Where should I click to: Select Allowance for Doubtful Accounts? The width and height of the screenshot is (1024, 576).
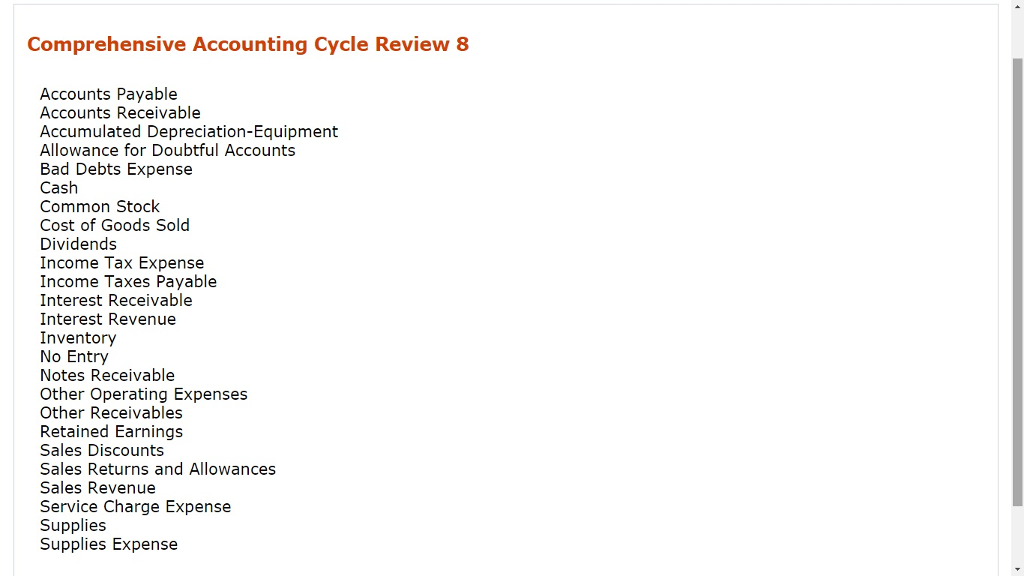[x=167, y=150]
